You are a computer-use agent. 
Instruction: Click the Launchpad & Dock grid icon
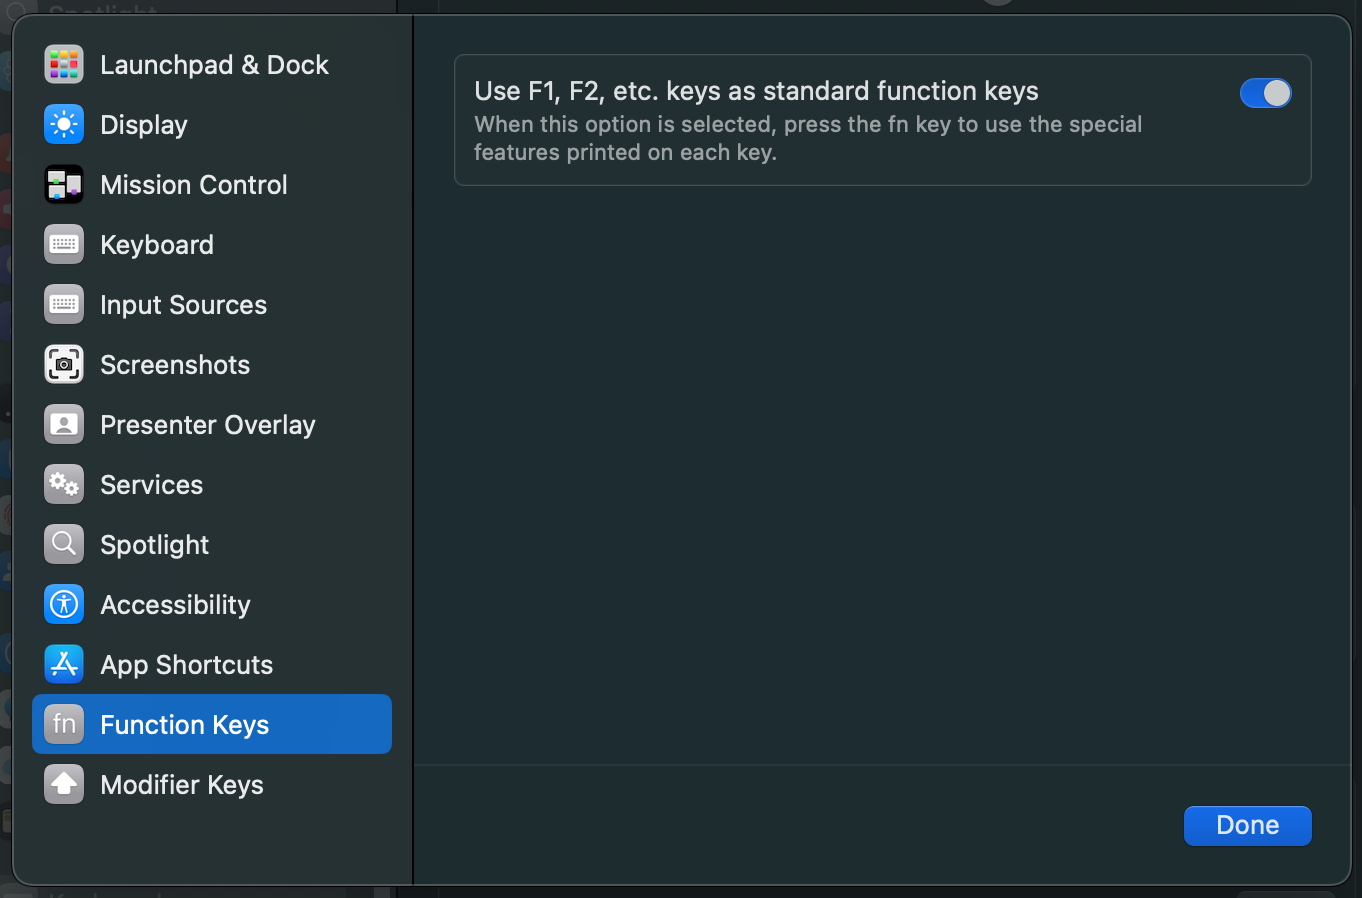click(x=64, y=65)
